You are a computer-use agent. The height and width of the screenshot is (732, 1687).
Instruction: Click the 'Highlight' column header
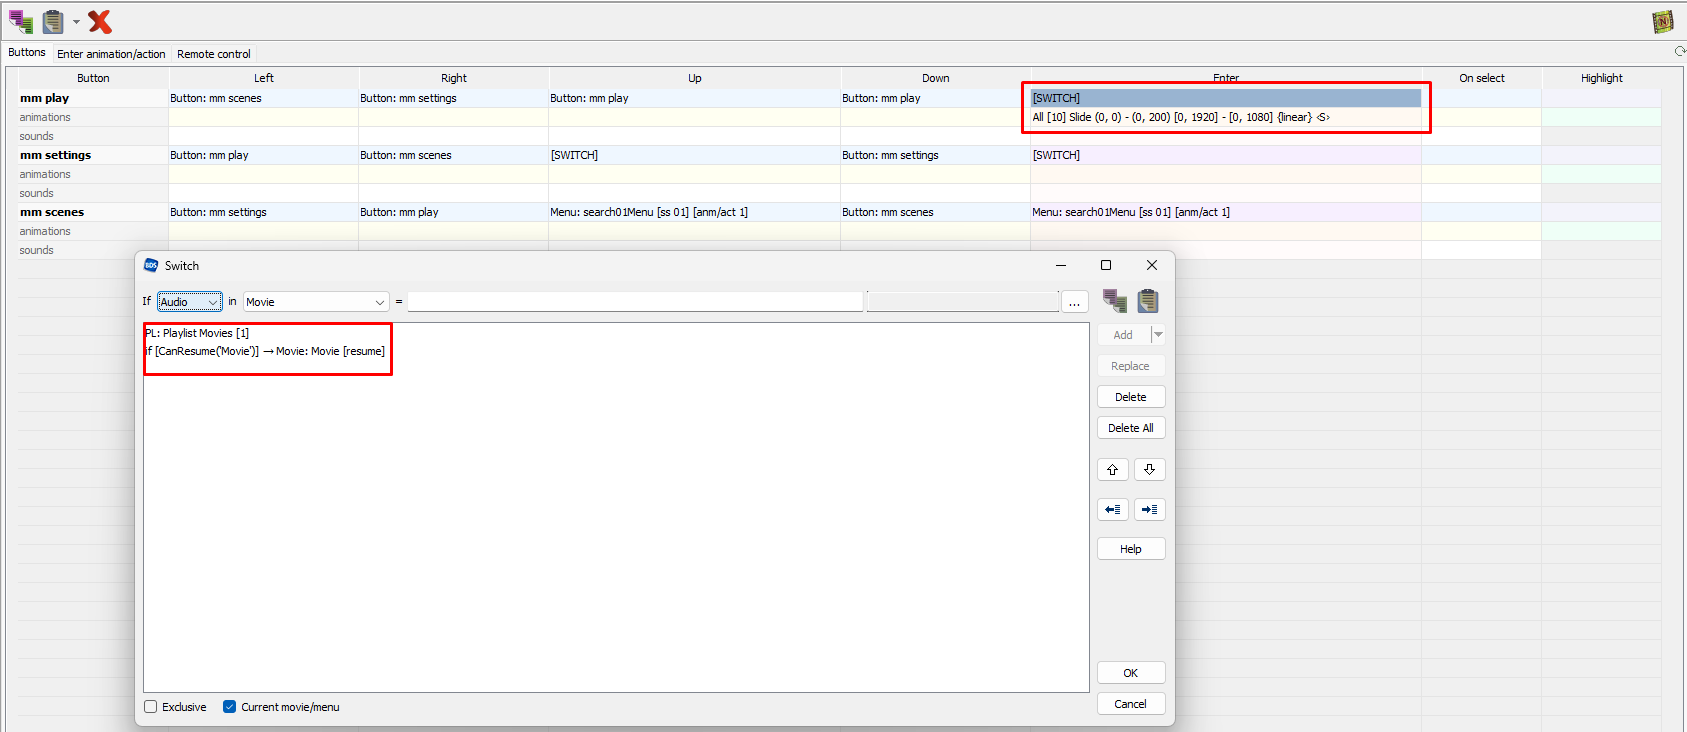[x=1602, y=78]
